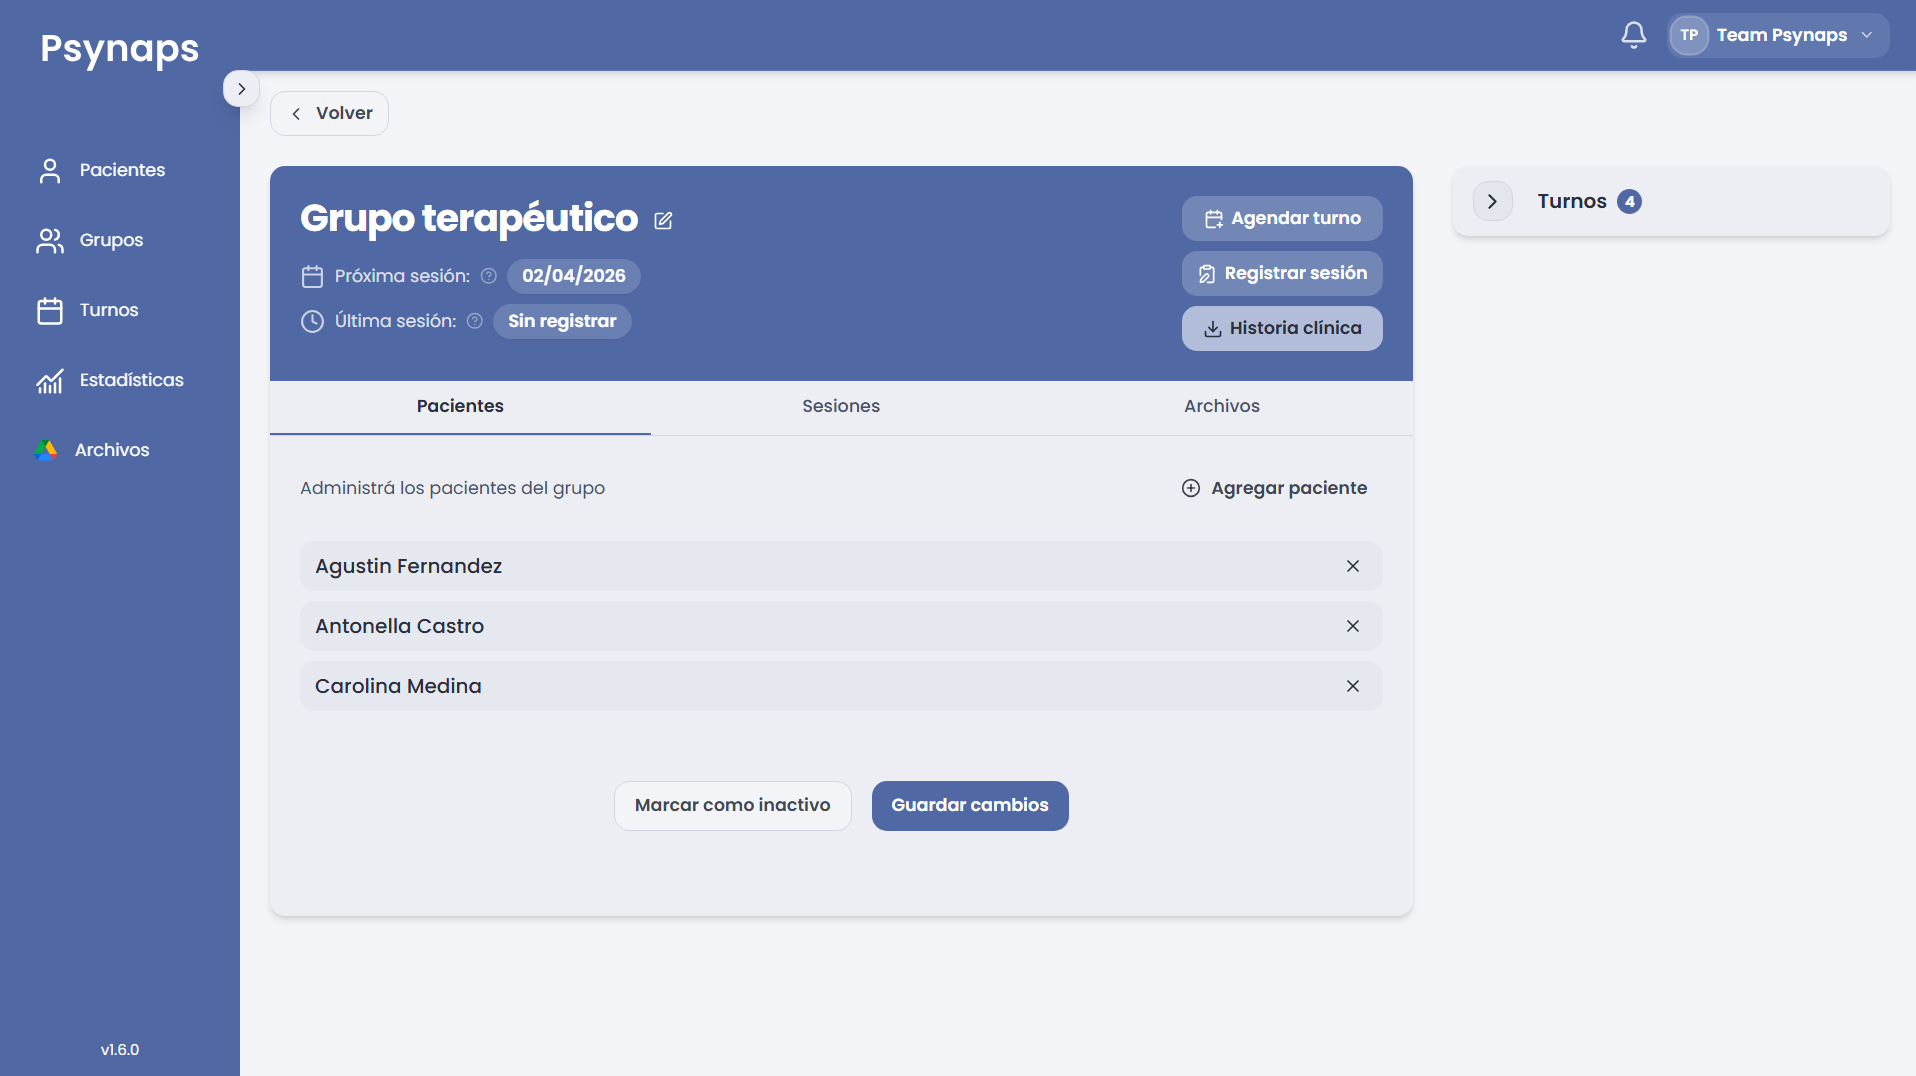Click Agregar paciente
The height and width of the screenshot is (1076, 1916).
pos(1274,488)
